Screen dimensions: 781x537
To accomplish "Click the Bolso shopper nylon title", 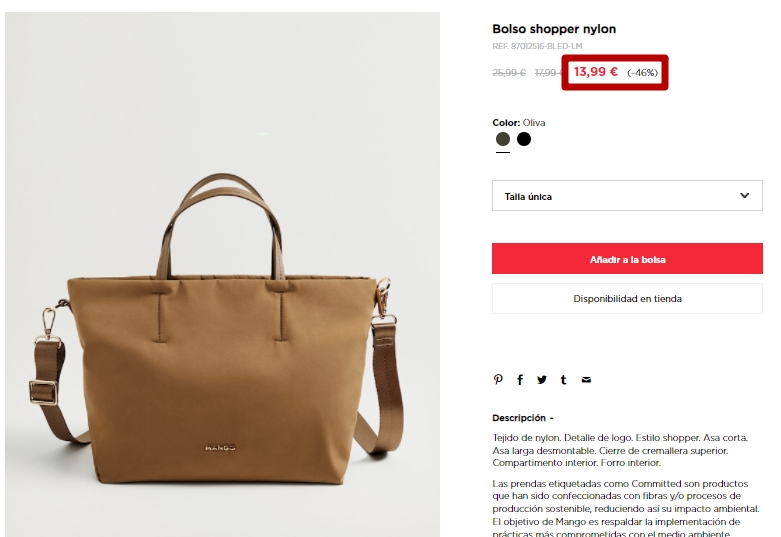I will click(x=554, y=29).
